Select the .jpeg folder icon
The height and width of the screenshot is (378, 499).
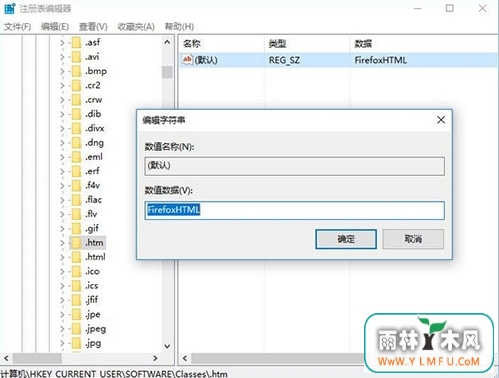click(76, 329)
